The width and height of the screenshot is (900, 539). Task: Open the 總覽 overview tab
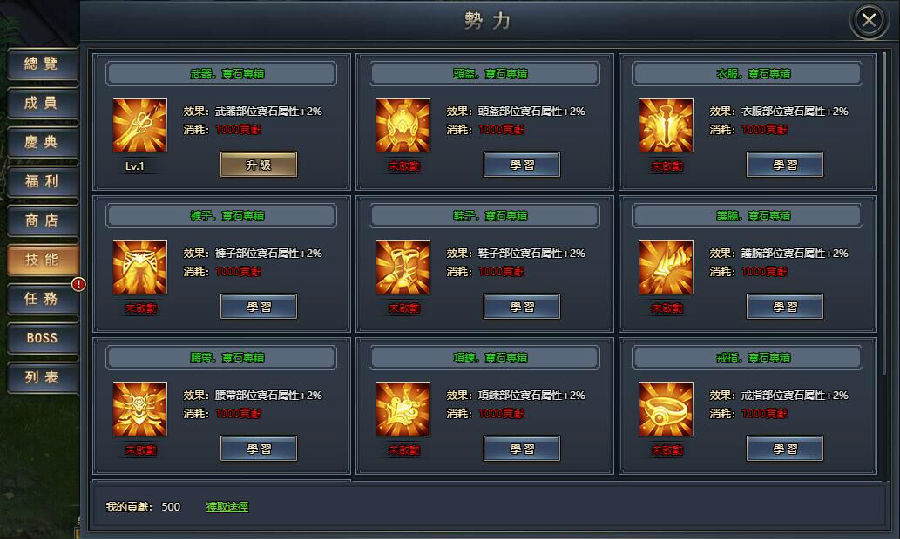(x=42, y=64)
